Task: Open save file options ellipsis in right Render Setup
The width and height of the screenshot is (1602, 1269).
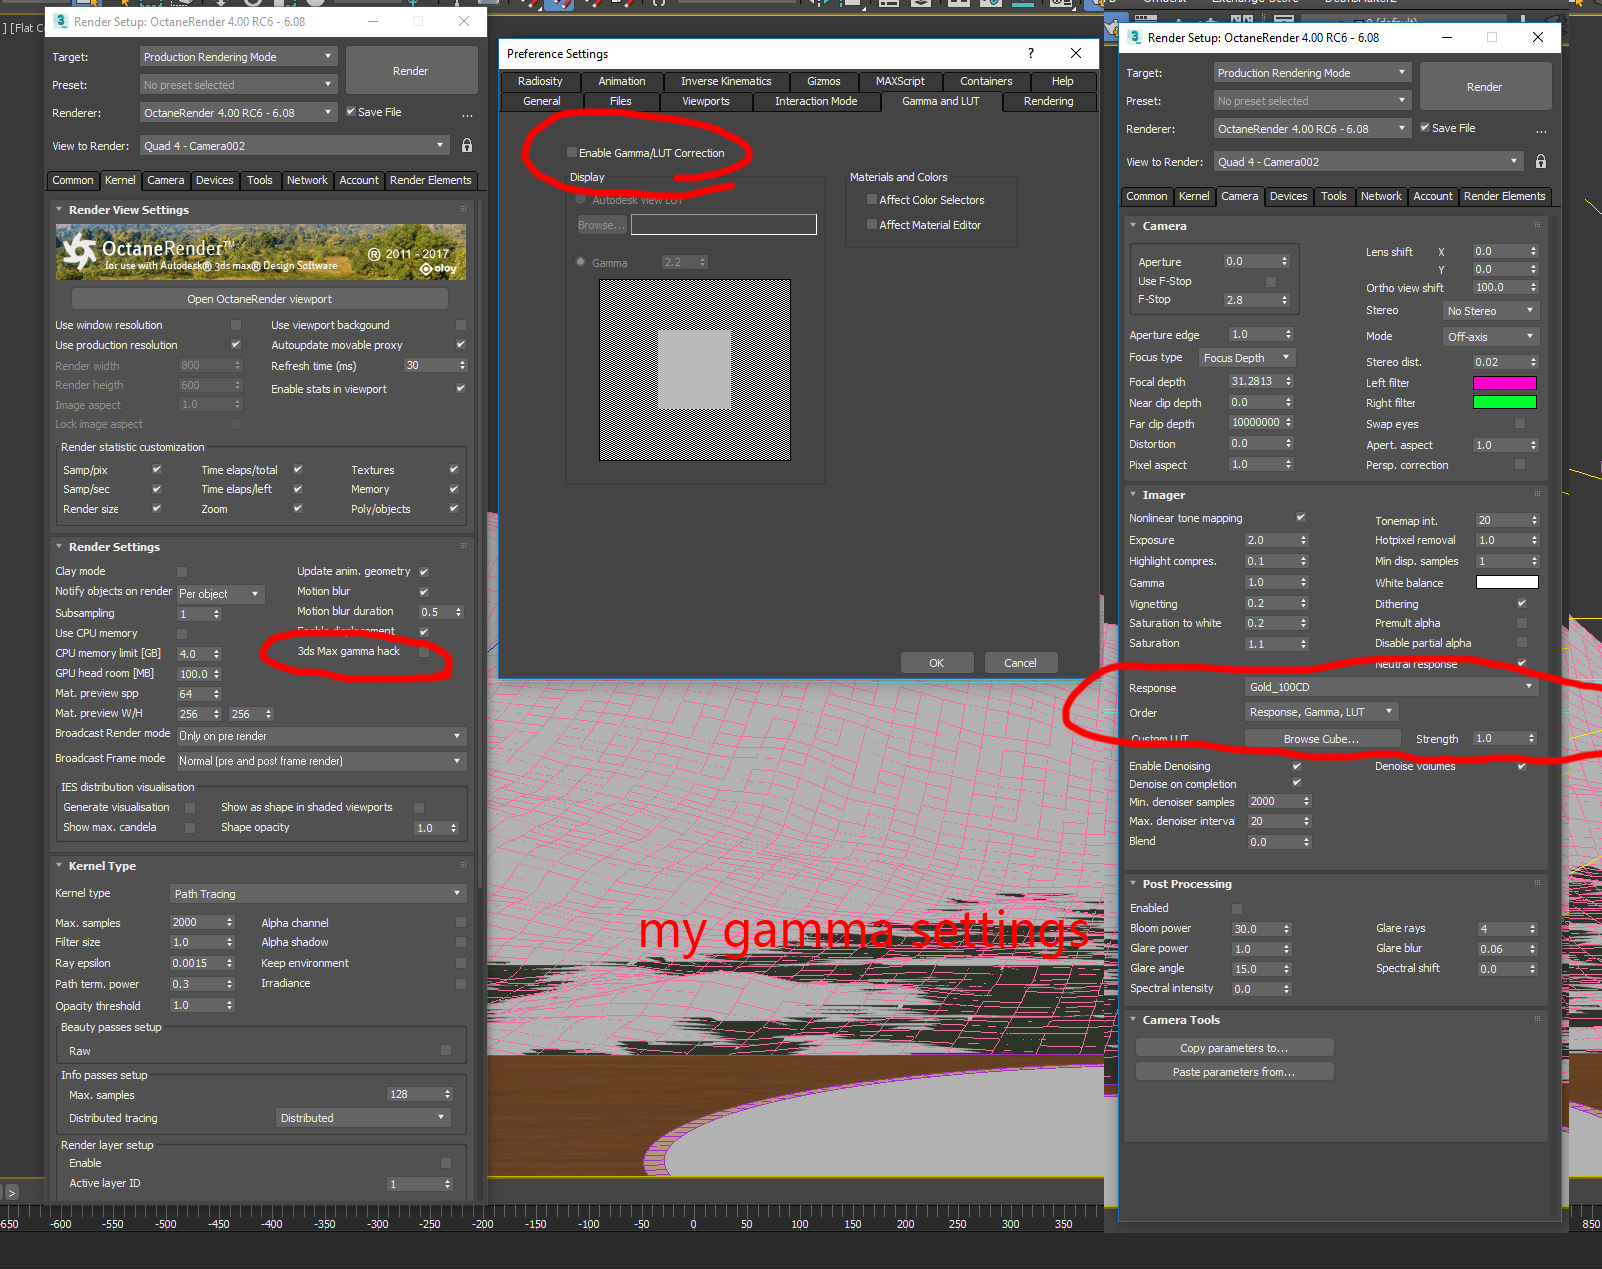Action: (x=1541, y=130)
